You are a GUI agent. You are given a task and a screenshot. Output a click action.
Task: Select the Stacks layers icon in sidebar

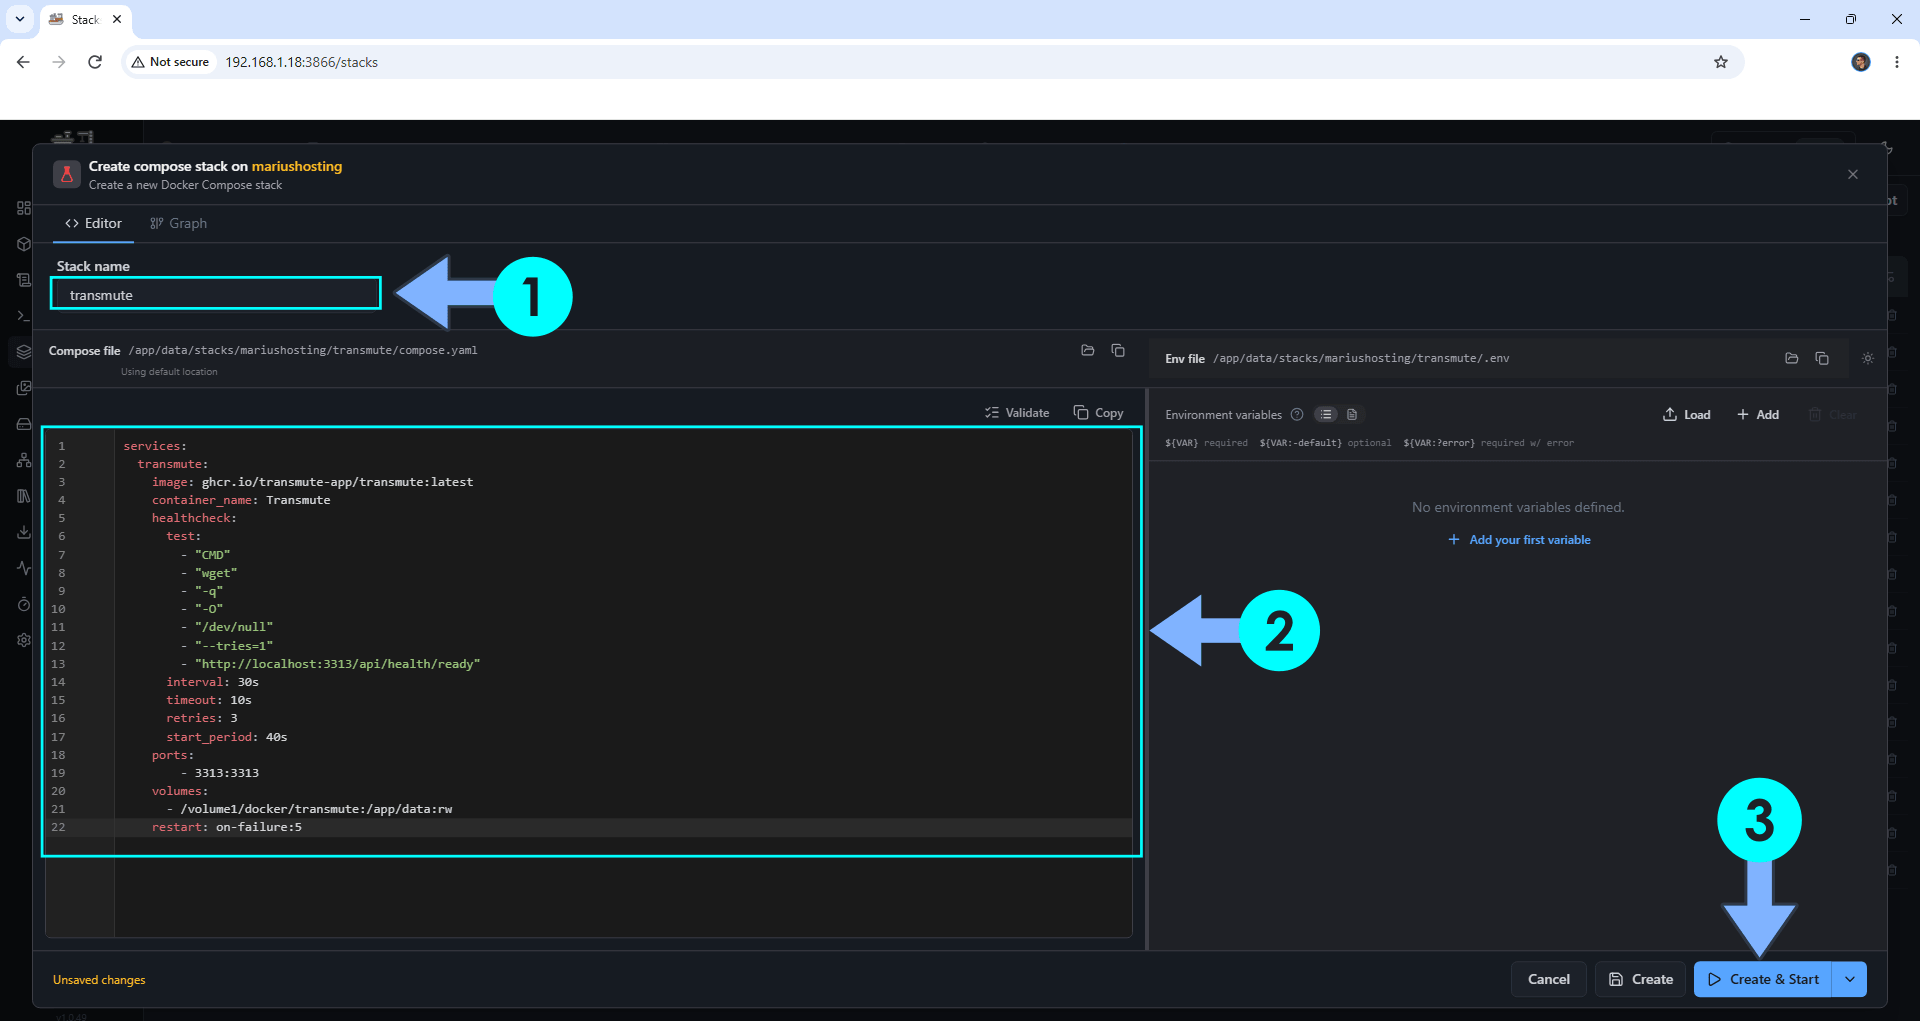pyautogui.click(x=24, y=352)
